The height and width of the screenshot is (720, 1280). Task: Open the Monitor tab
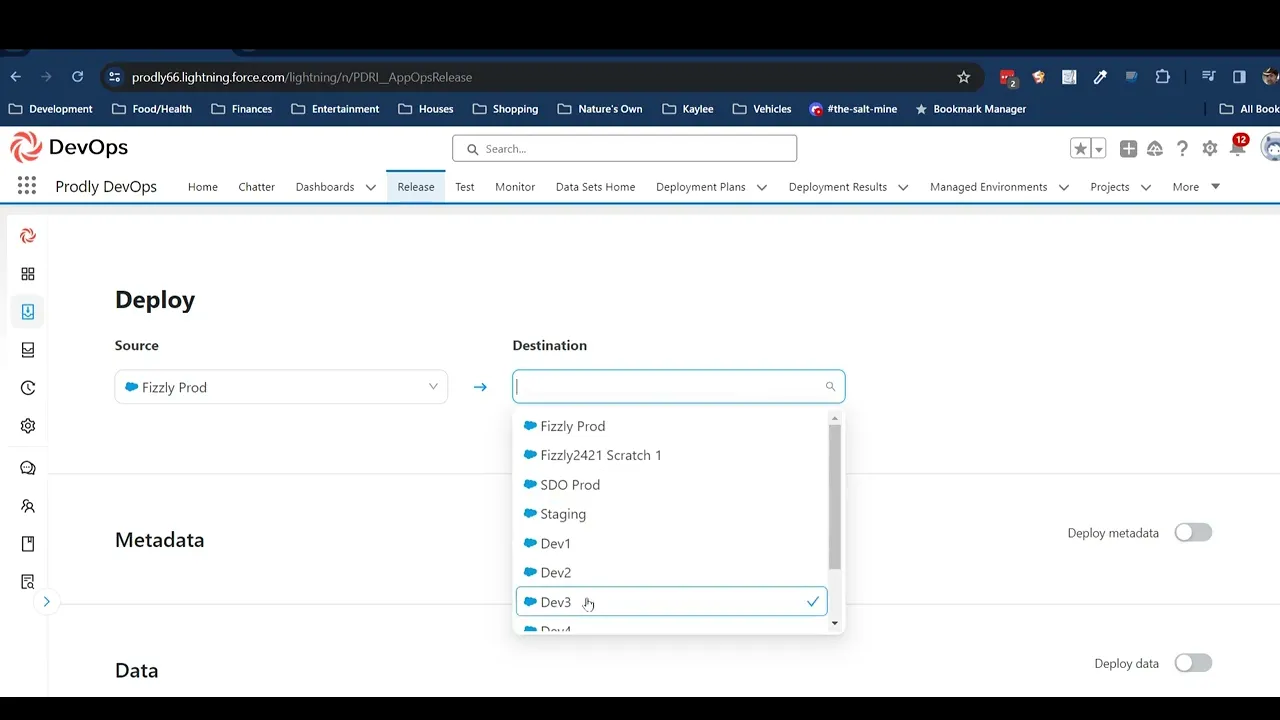coord(515,187)
